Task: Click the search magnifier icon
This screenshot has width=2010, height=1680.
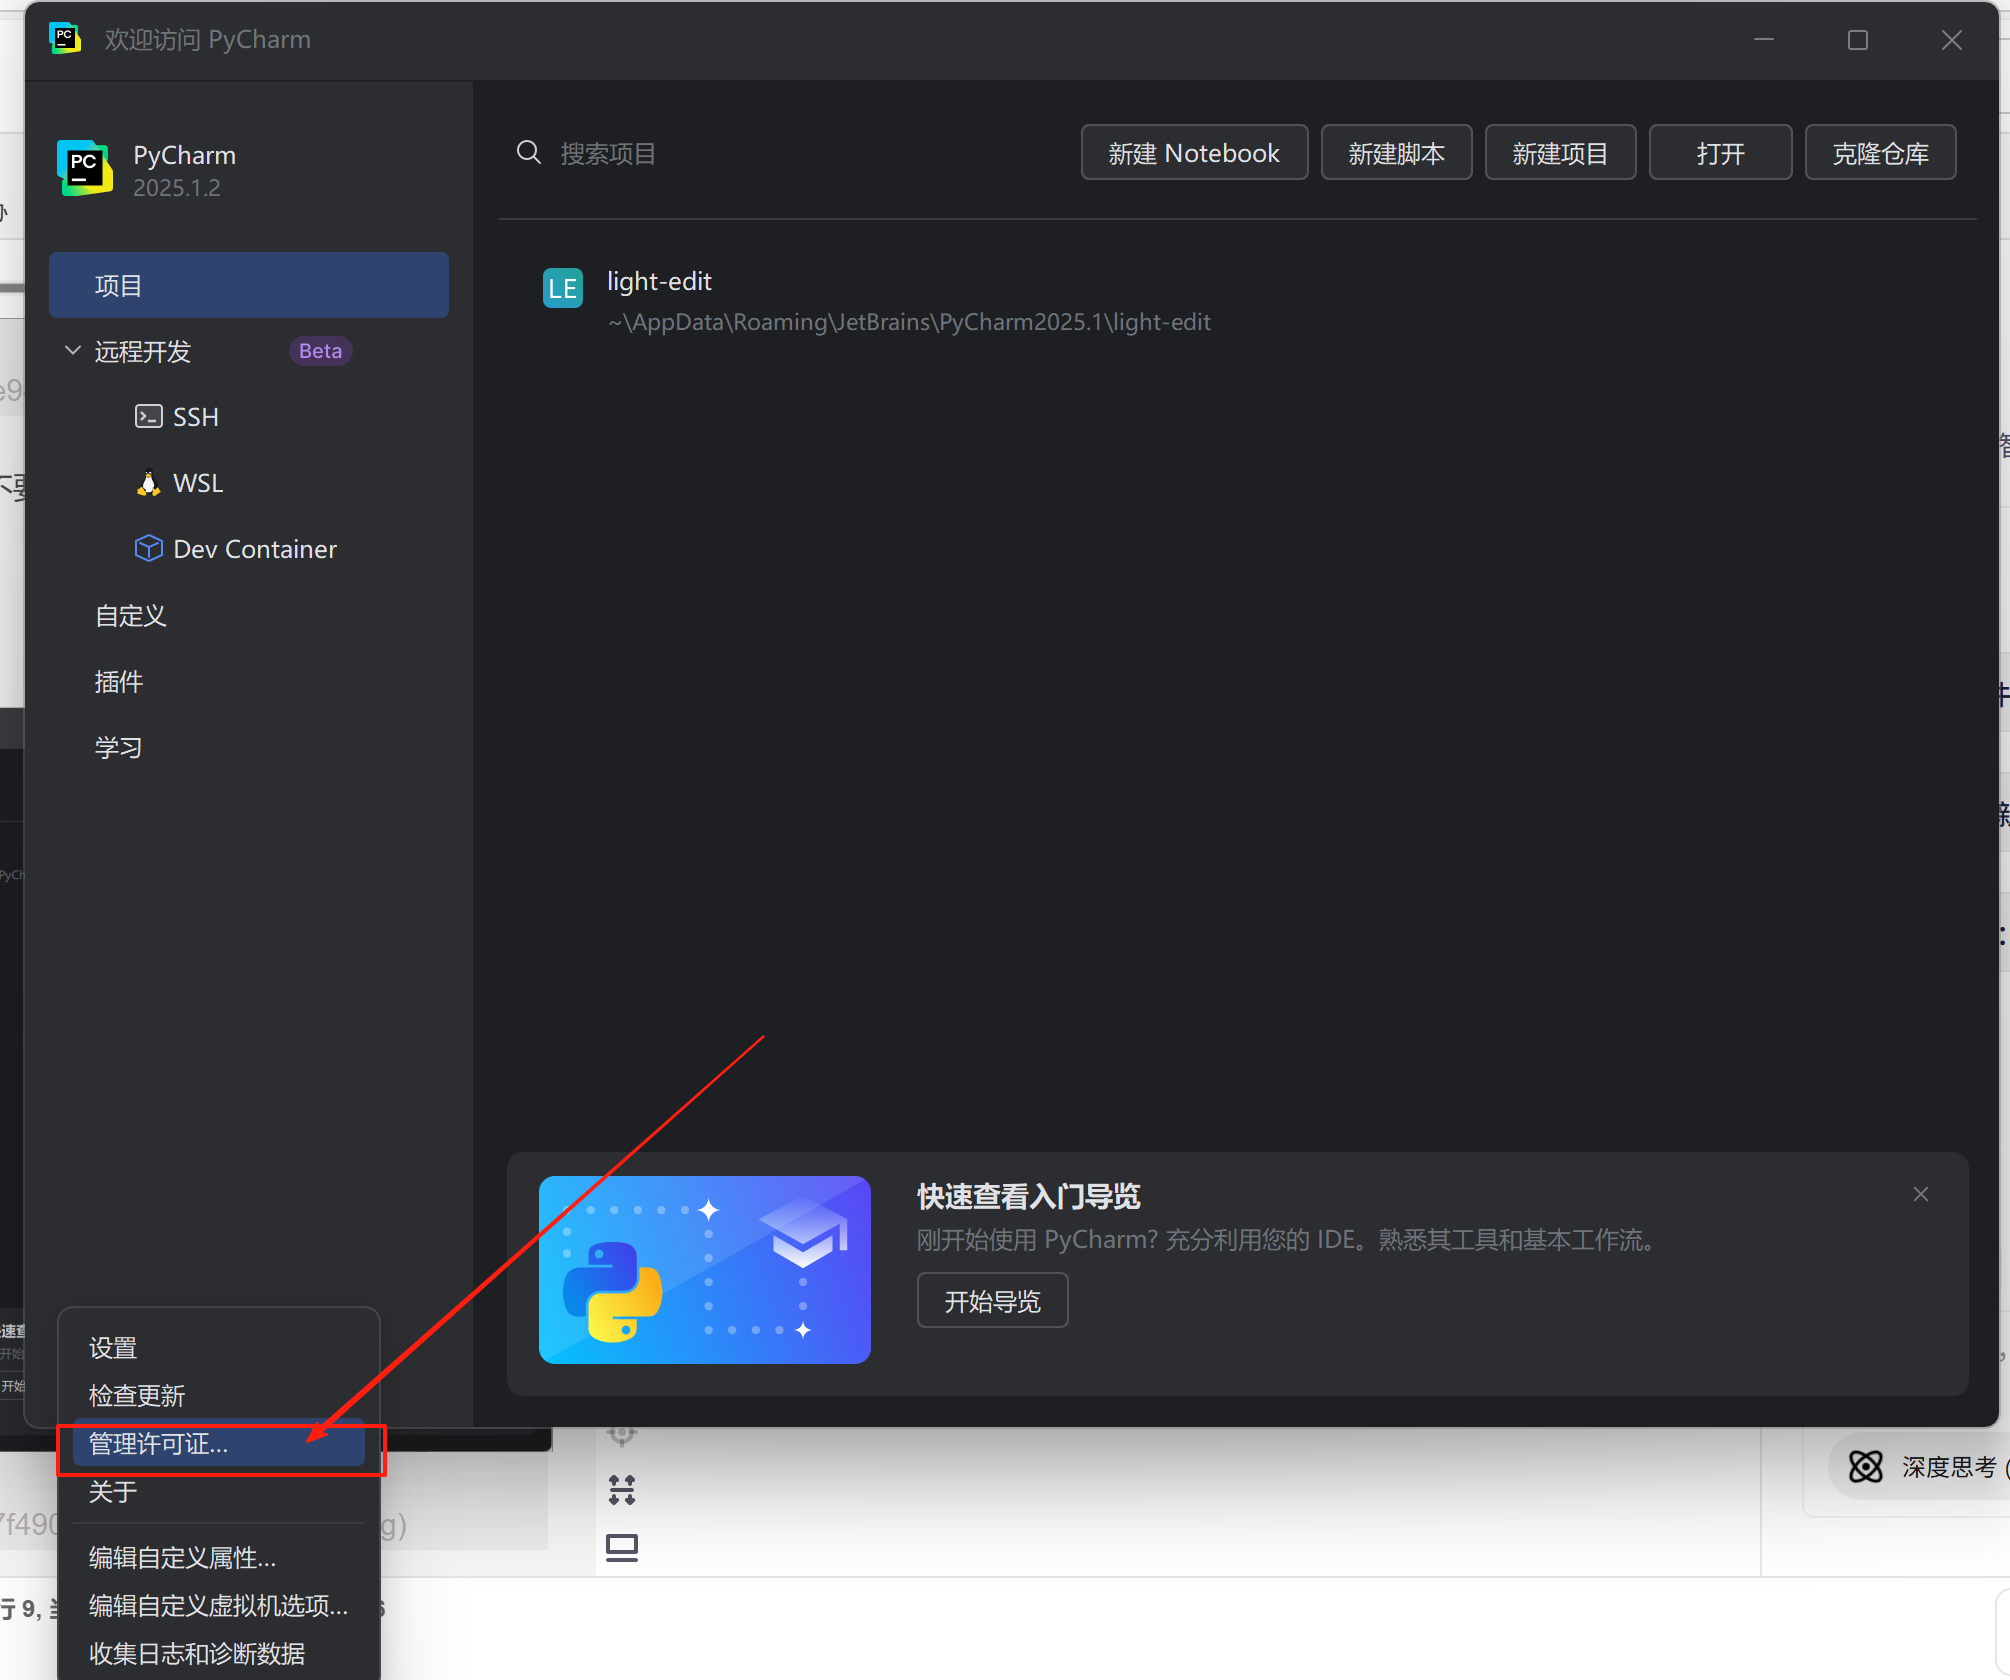Action: point(528,153)
